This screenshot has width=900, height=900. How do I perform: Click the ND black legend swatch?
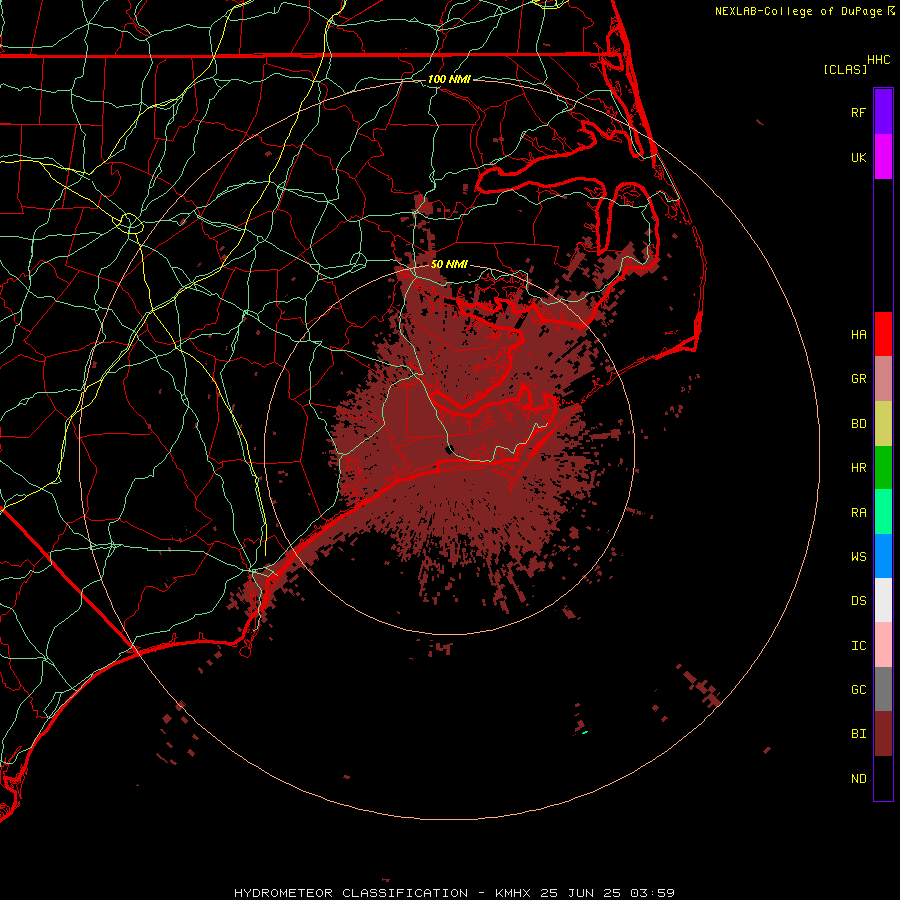coord(883,778)
